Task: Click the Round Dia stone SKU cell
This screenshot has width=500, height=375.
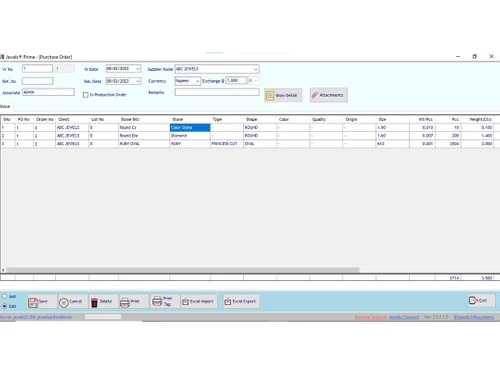Action: [144, 136]
